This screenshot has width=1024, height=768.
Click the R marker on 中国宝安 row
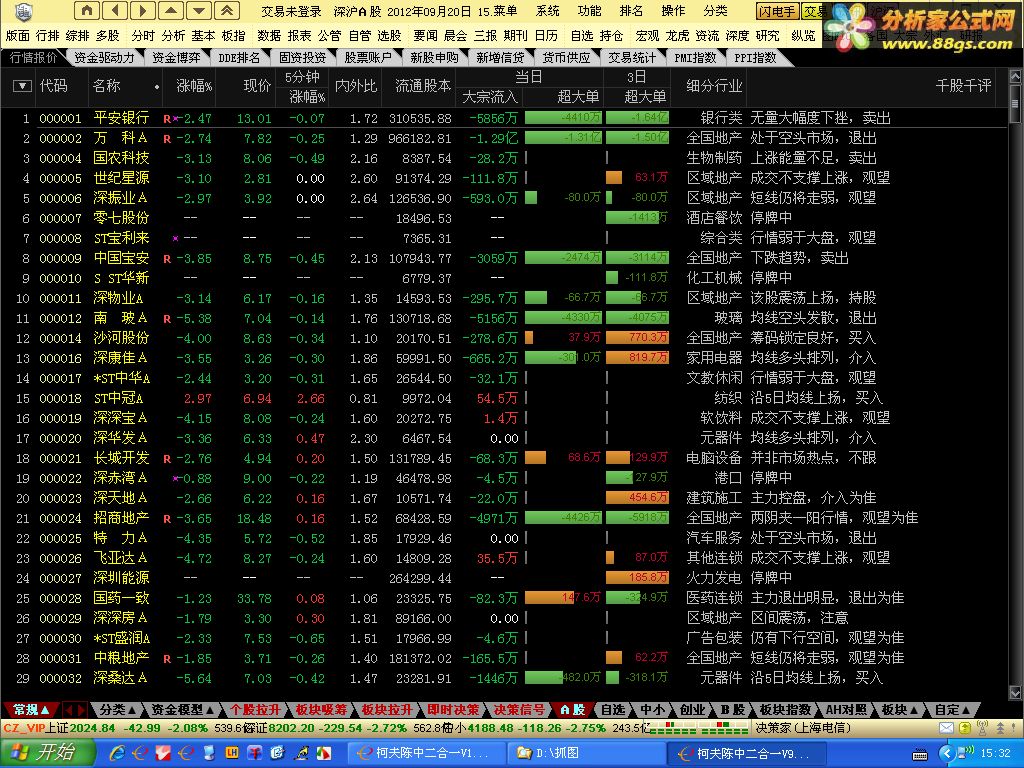167,259
